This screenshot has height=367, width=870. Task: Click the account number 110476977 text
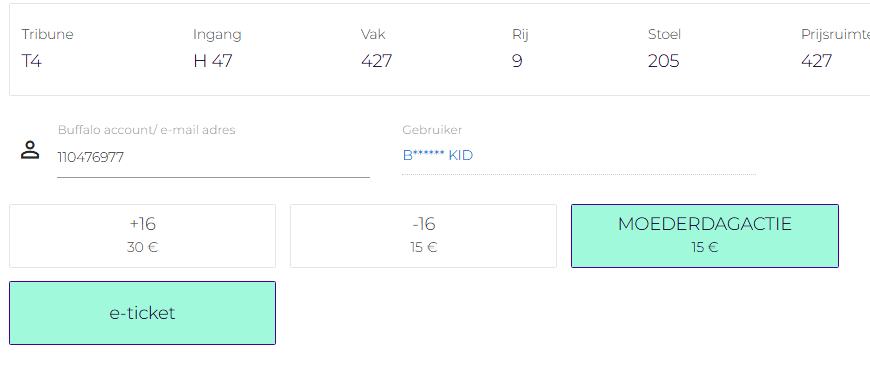pos(91,158)
